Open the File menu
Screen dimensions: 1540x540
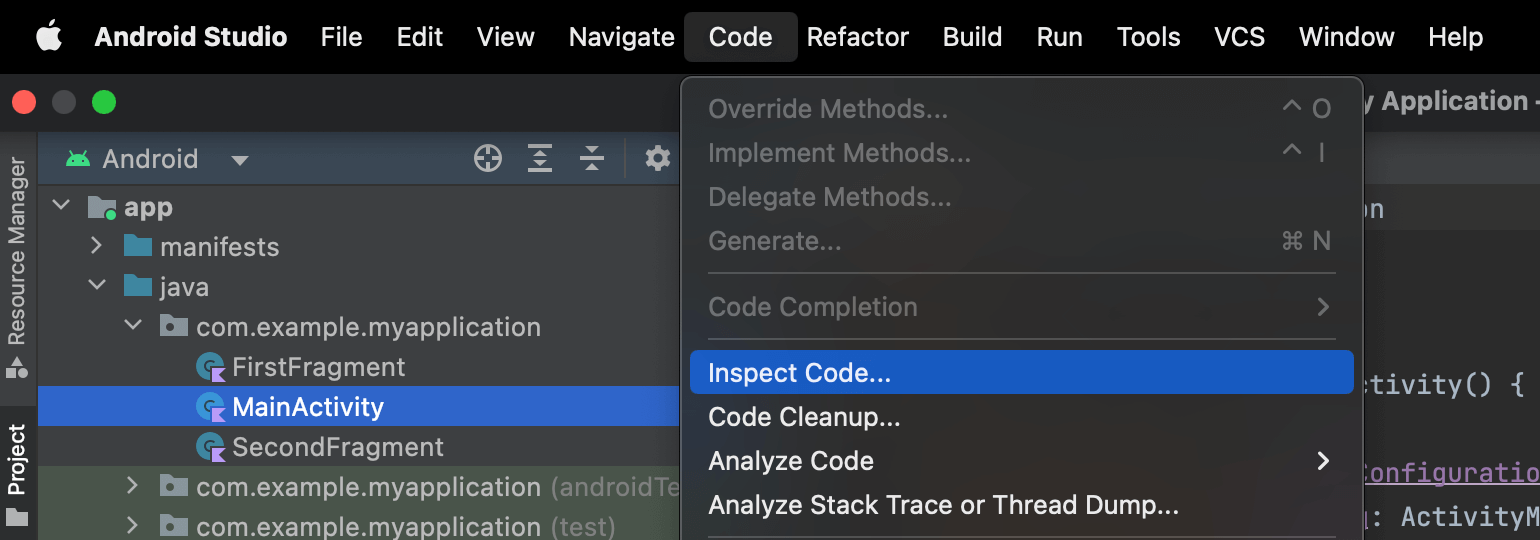point(342,37)
